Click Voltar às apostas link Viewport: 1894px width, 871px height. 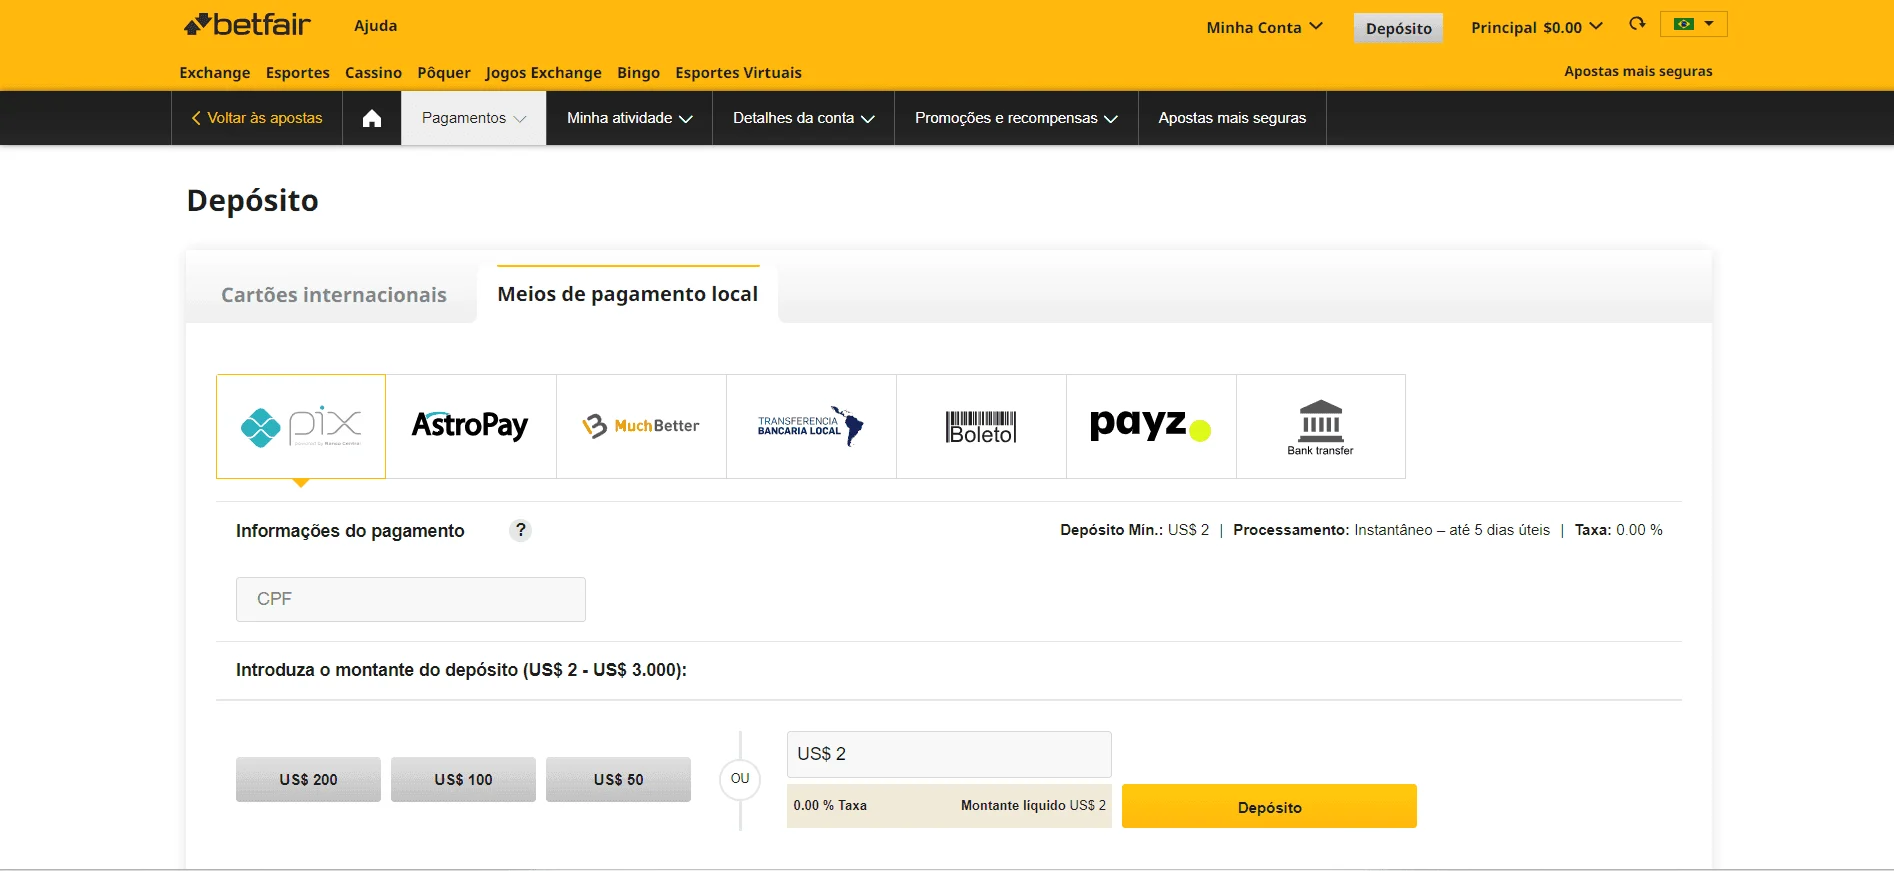[x=257, y=118]
